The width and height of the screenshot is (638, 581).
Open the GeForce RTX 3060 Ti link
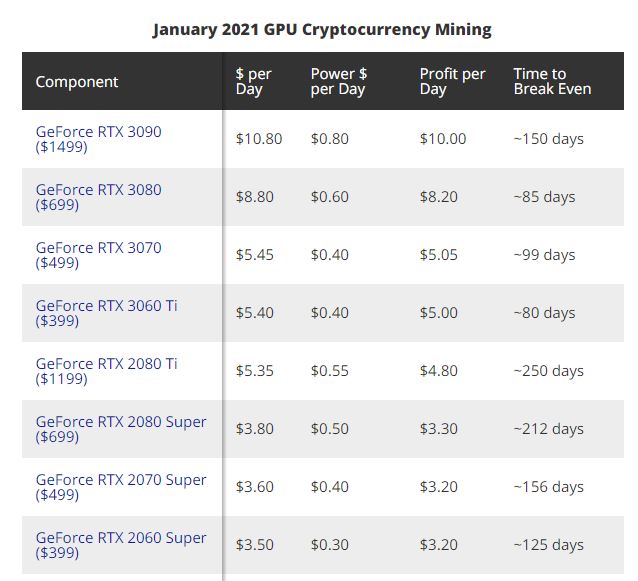(107, 313)
